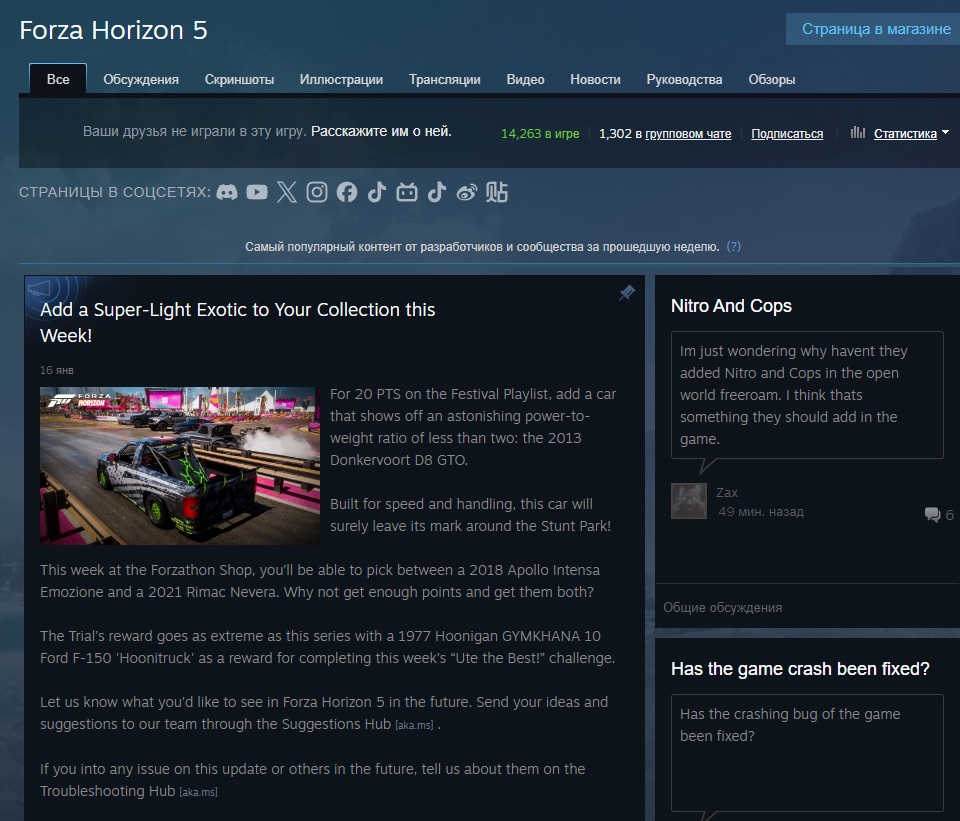Click the author name Zax
The width and height of the screenshot is (960, 821).
click(727, 492)
